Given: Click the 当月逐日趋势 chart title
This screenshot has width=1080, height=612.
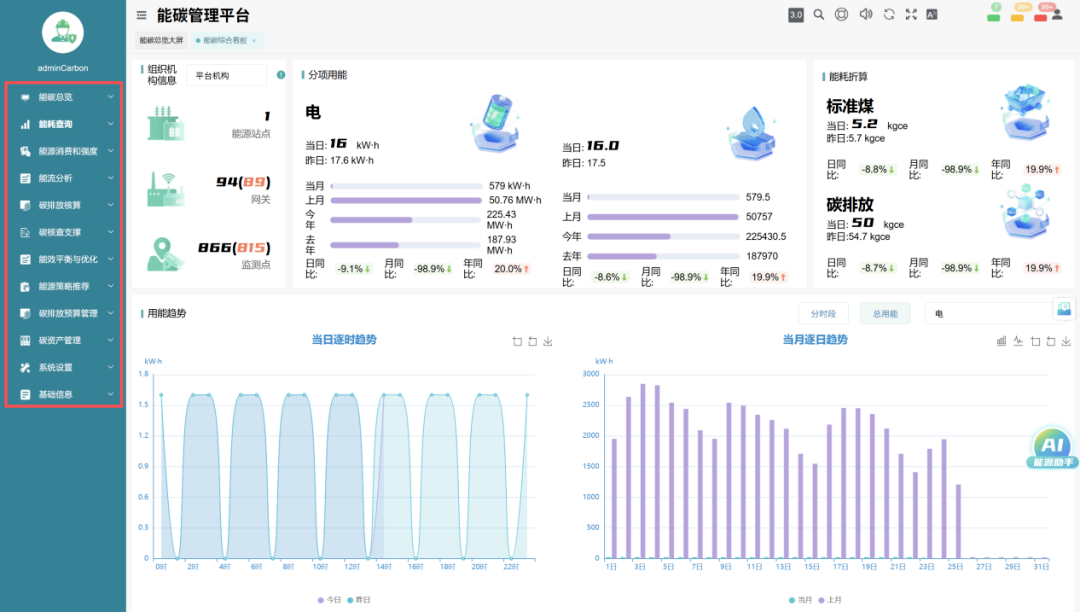Looking at the screenshot, I should [x=815, y=339].
